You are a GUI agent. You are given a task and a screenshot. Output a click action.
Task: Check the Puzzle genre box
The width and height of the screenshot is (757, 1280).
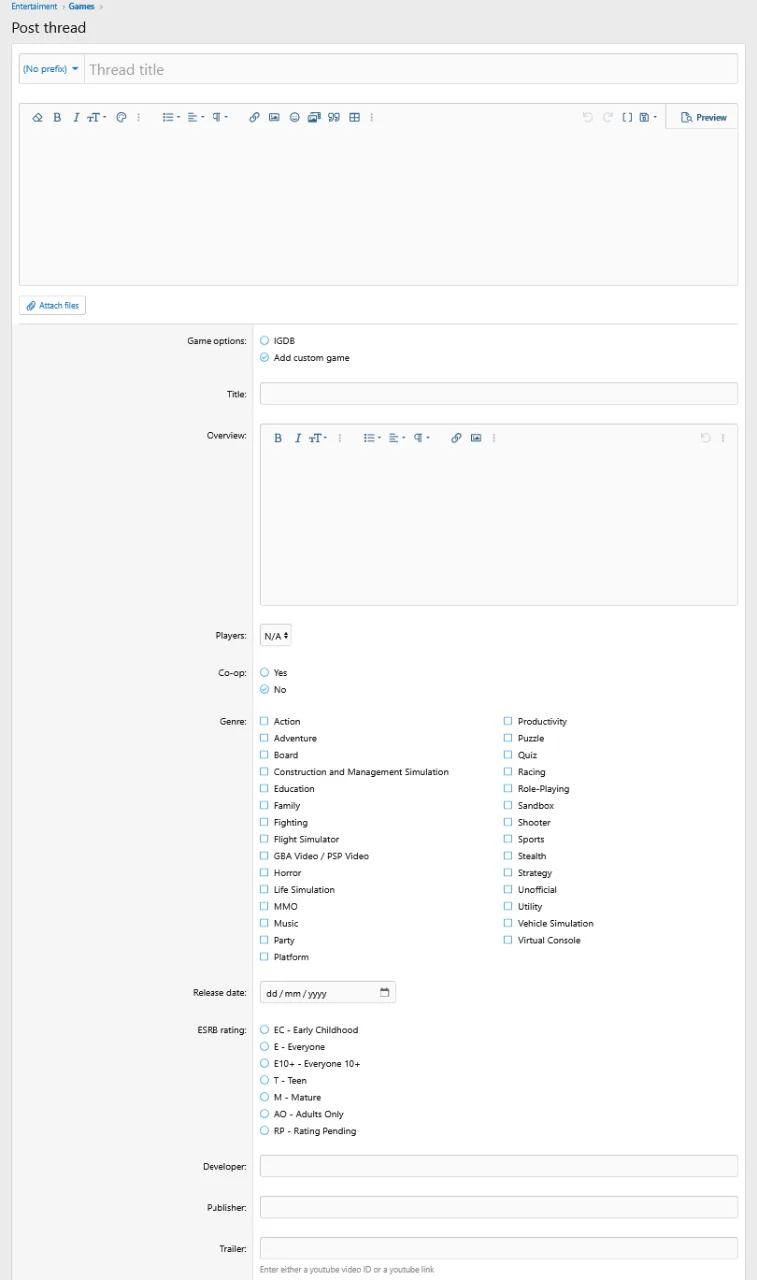point(508,738)
